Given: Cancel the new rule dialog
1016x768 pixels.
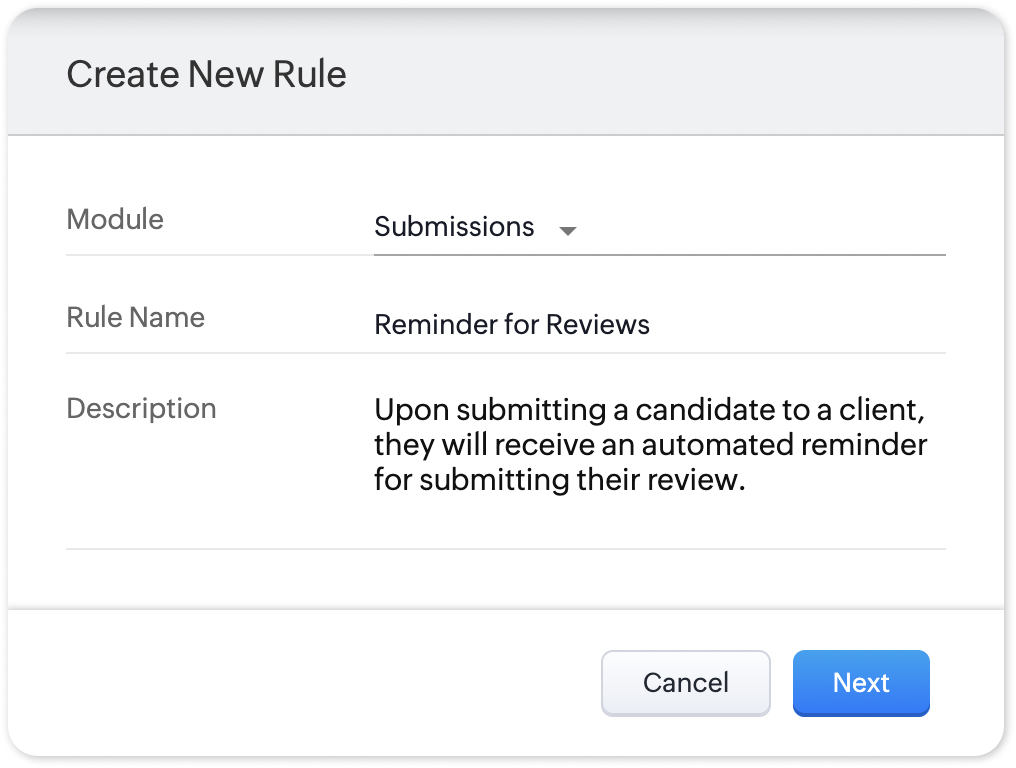Looking at the screenshot, I should (x=685, y=683).
